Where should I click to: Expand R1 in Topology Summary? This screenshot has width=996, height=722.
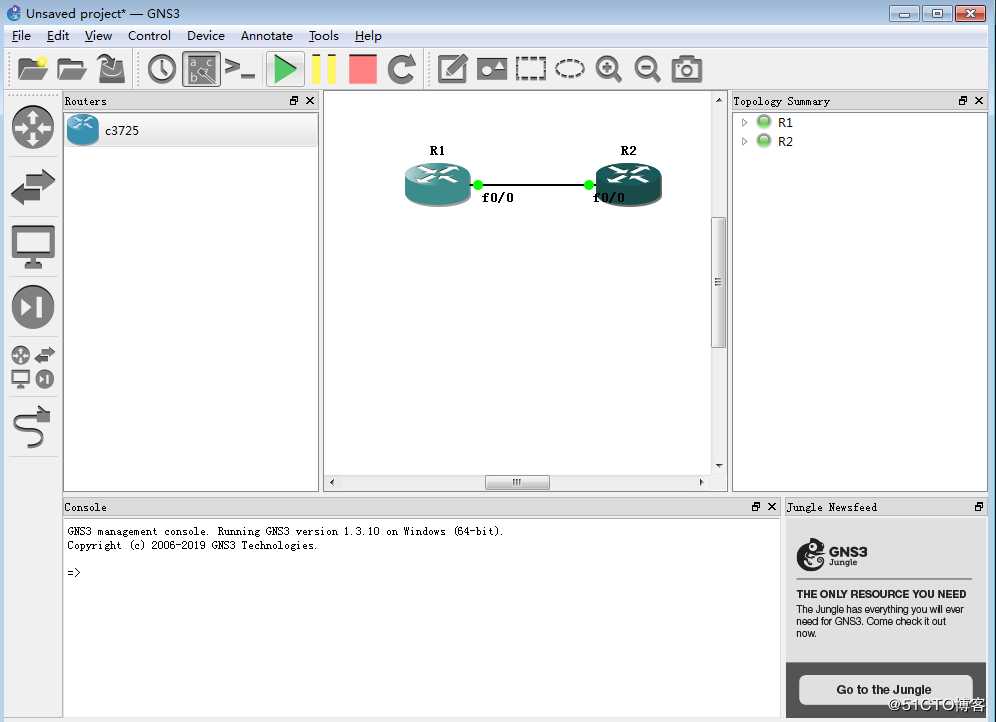[x=744, y=122]
